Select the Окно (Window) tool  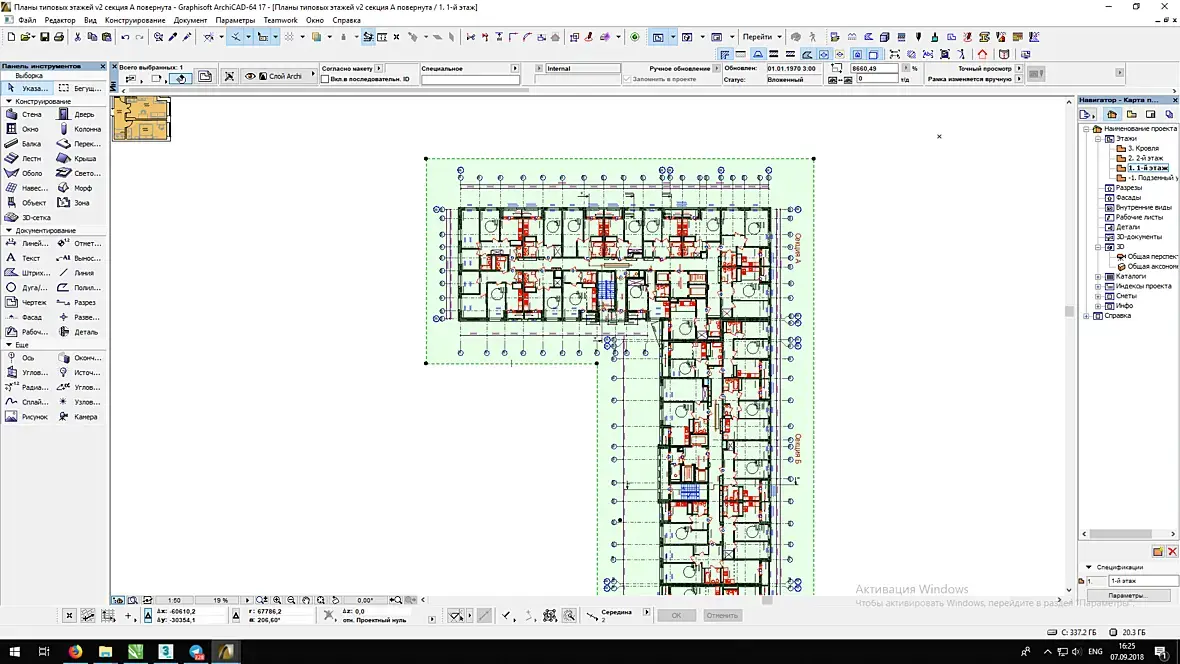click(x=24, y=129)
